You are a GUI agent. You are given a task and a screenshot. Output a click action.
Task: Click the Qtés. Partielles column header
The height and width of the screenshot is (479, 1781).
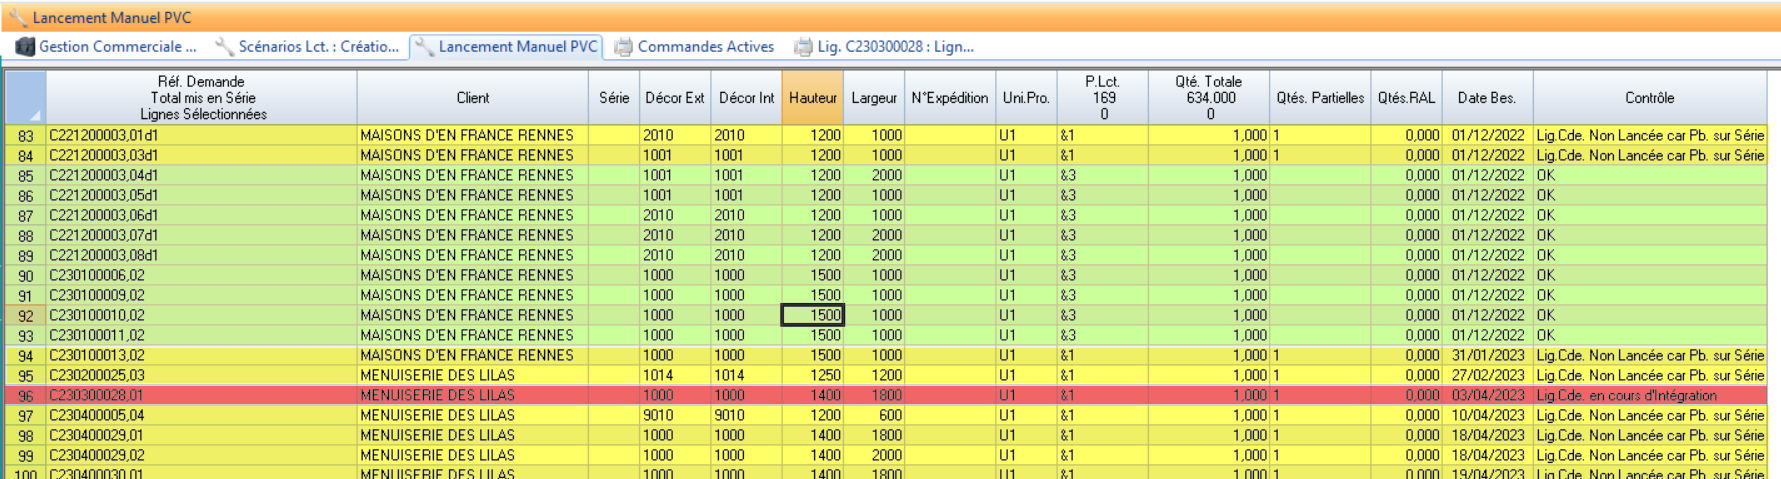(1320, 98)
